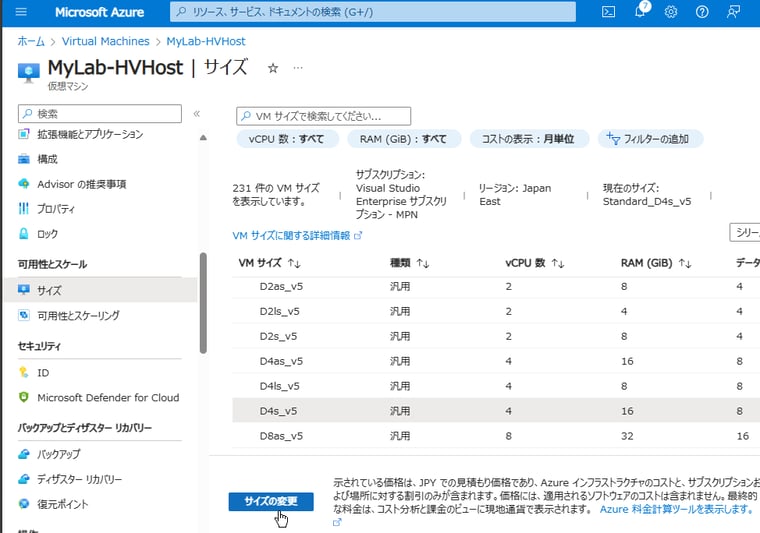Favorite this page with the star icon
The image size is (760, 533).
(x=273, y=68)
